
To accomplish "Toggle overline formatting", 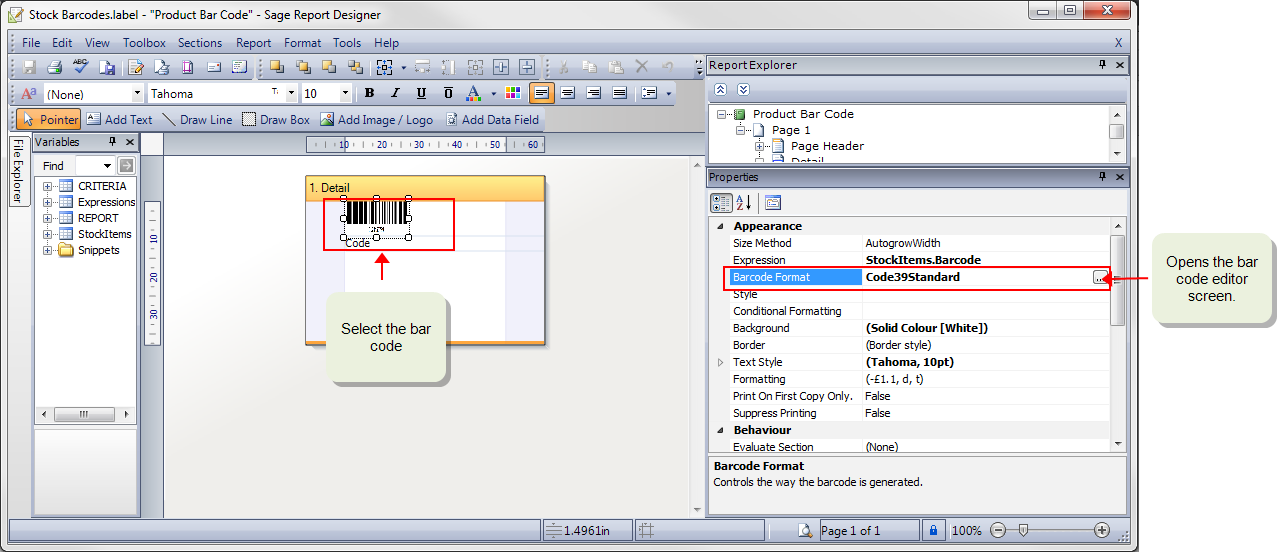I will (x=447, y=93).
